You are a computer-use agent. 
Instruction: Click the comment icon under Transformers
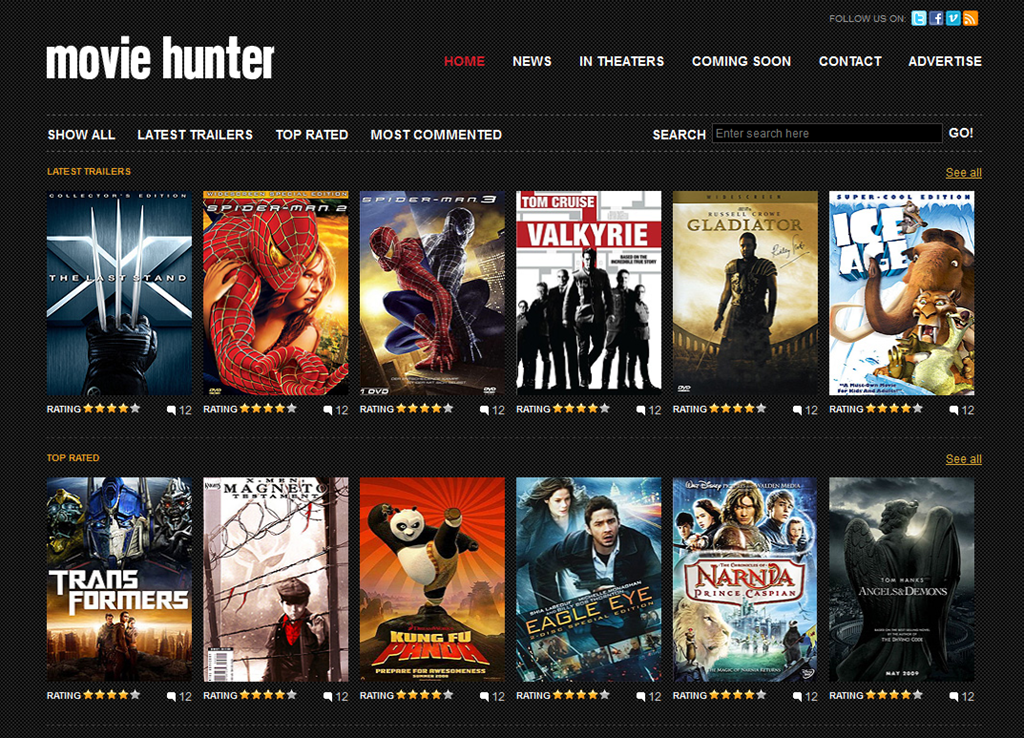pyautogui.click(x=171, y=697)
